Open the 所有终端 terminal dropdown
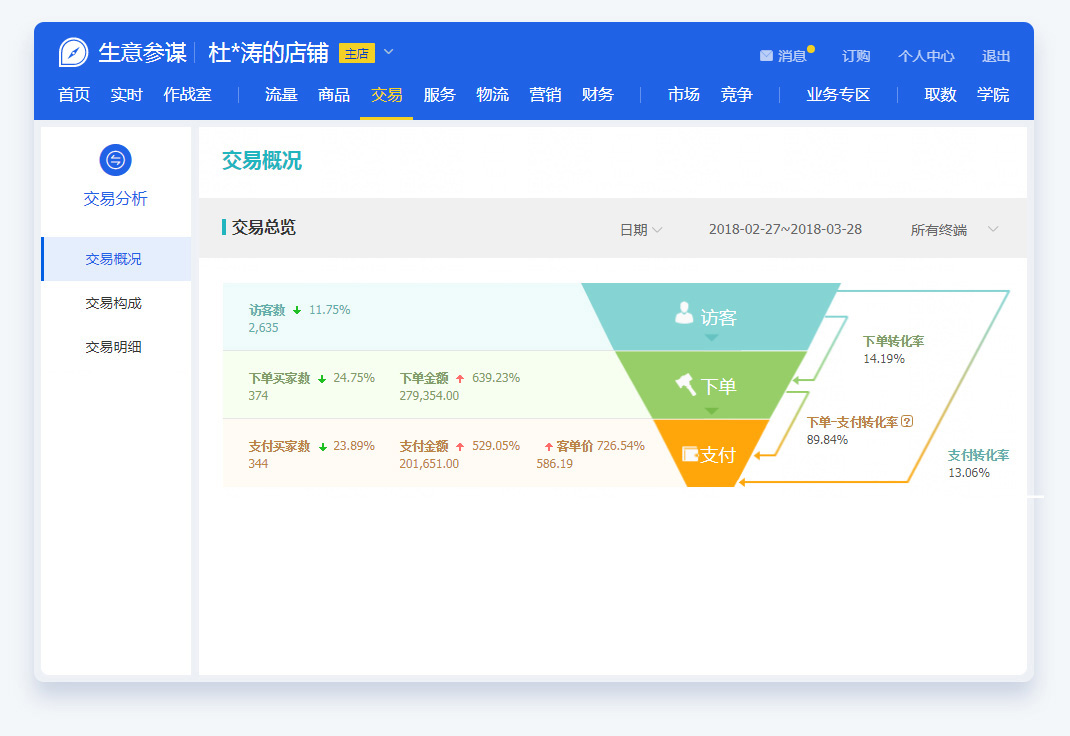 pos(953,230)
